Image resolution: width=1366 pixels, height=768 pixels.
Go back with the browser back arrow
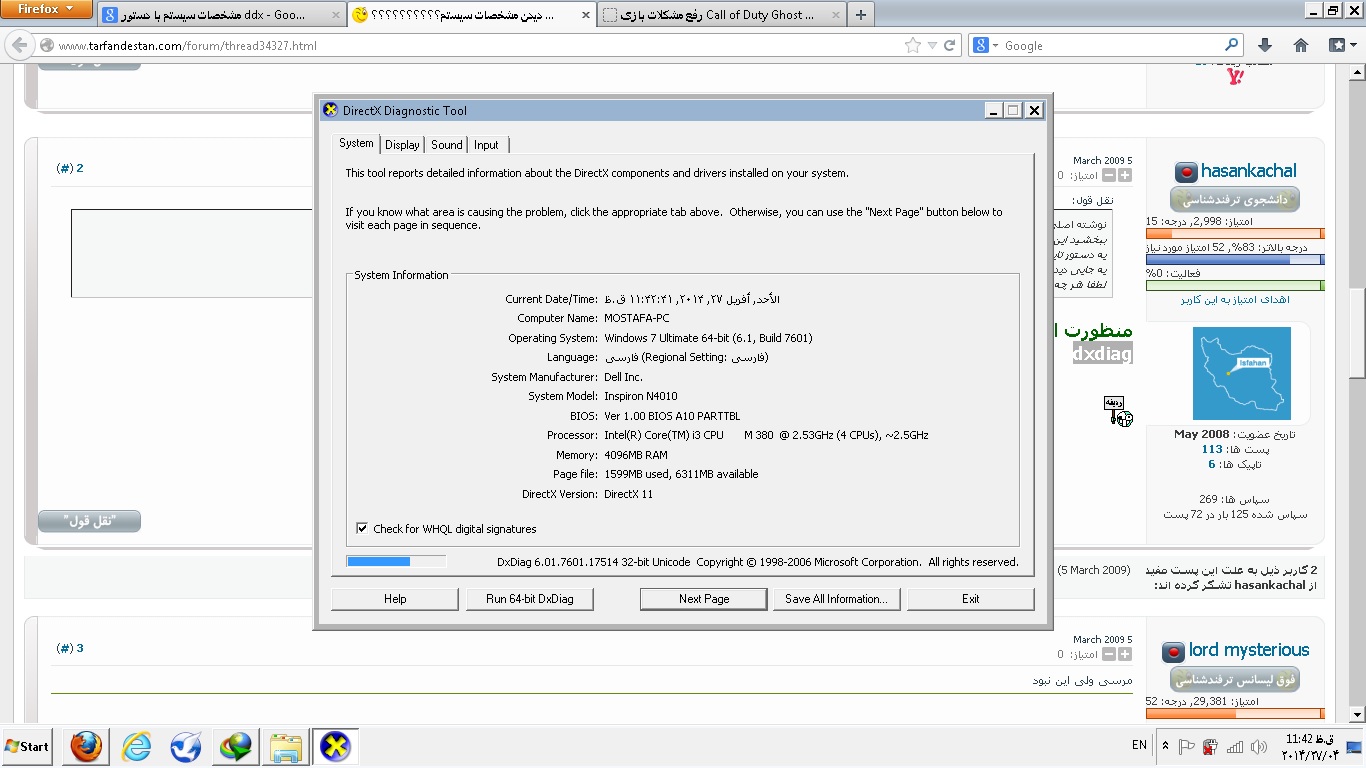pyautogui.click(x=19, y=45)
